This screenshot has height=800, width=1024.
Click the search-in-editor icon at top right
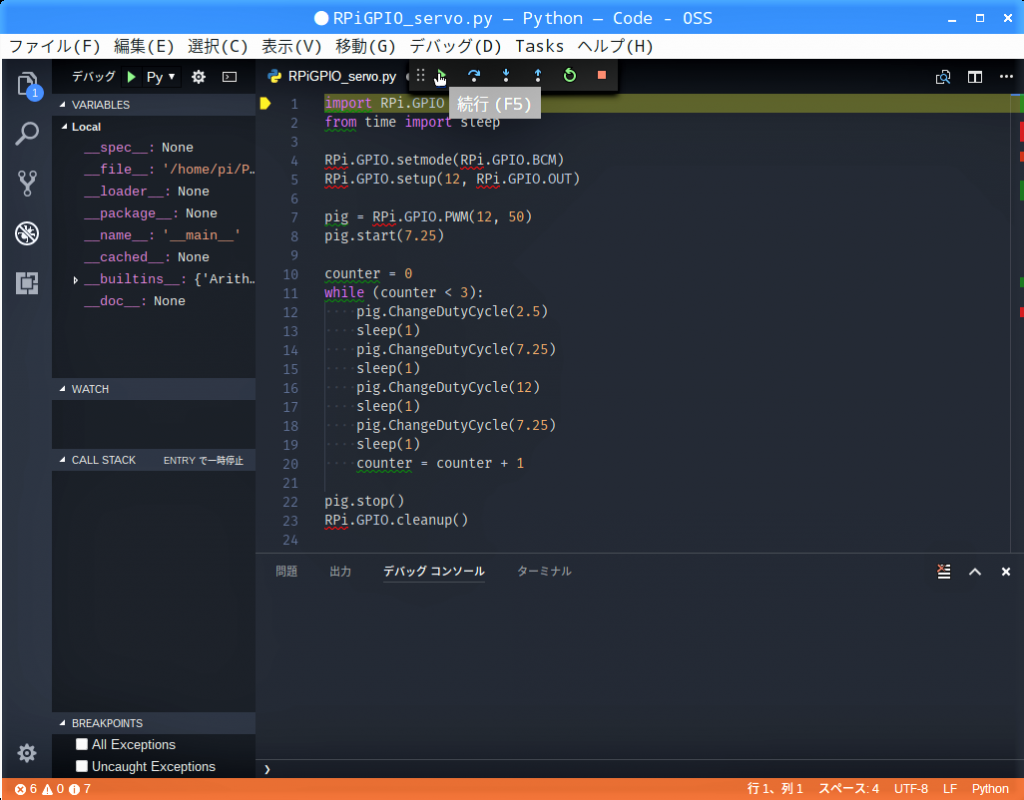[943, 77]
